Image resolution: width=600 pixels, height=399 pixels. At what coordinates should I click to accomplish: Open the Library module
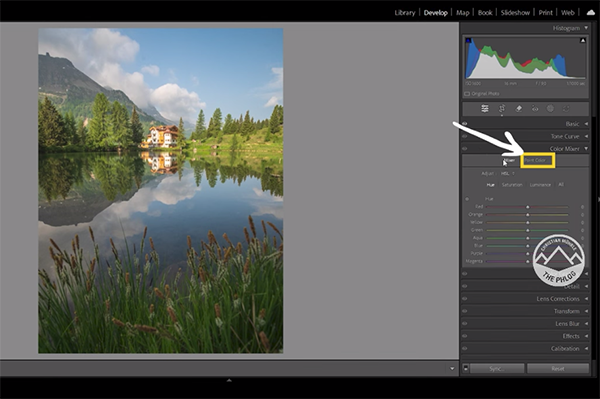[x=405, y=13]
